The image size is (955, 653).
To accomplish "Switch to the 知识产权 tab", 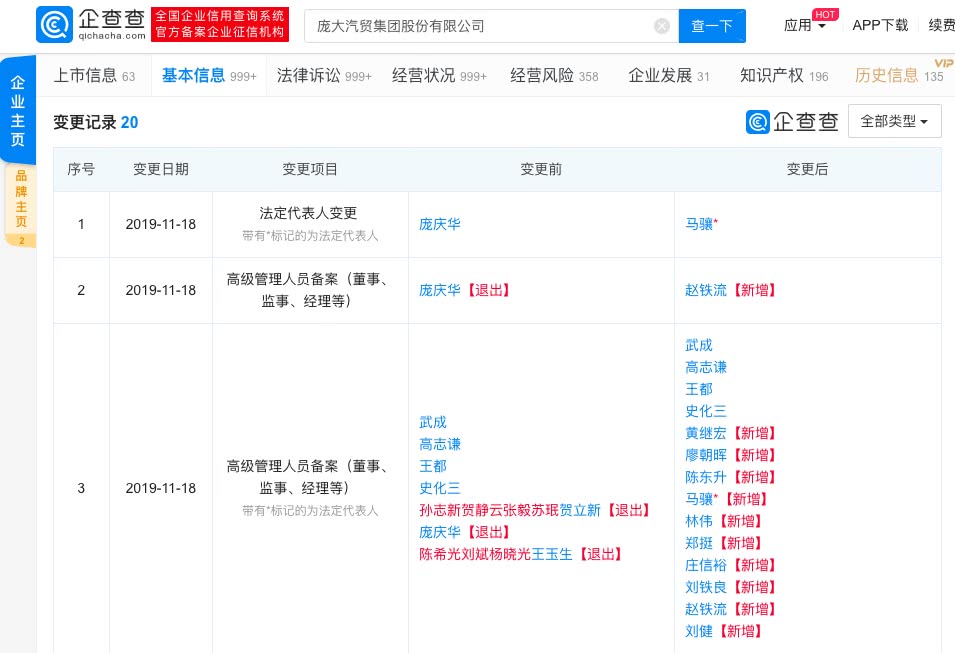I will click(784, 76).
